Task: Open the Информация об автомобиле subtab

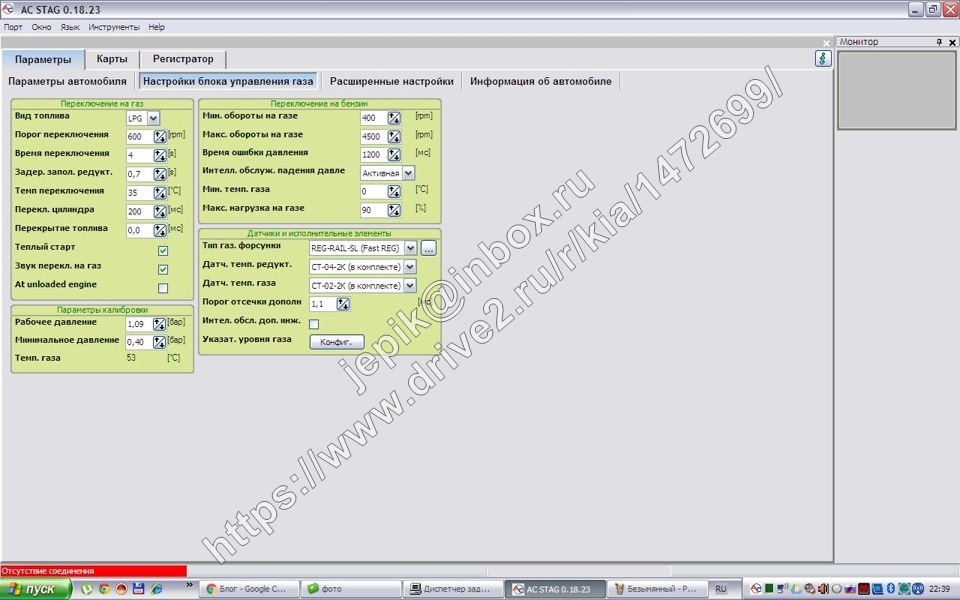Action: click(541, 81)
